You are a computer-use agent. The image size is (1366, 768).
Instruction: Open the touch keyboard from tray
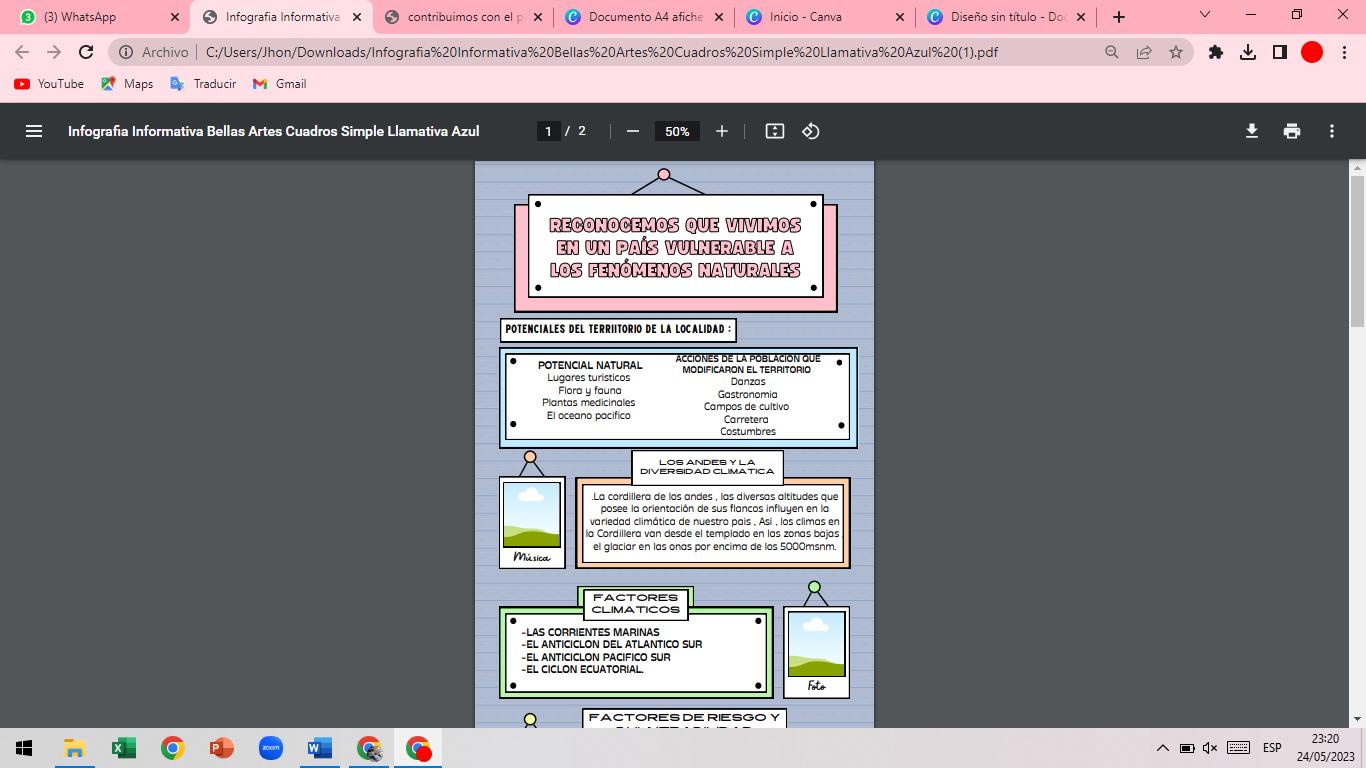(x=1238, y=748)
